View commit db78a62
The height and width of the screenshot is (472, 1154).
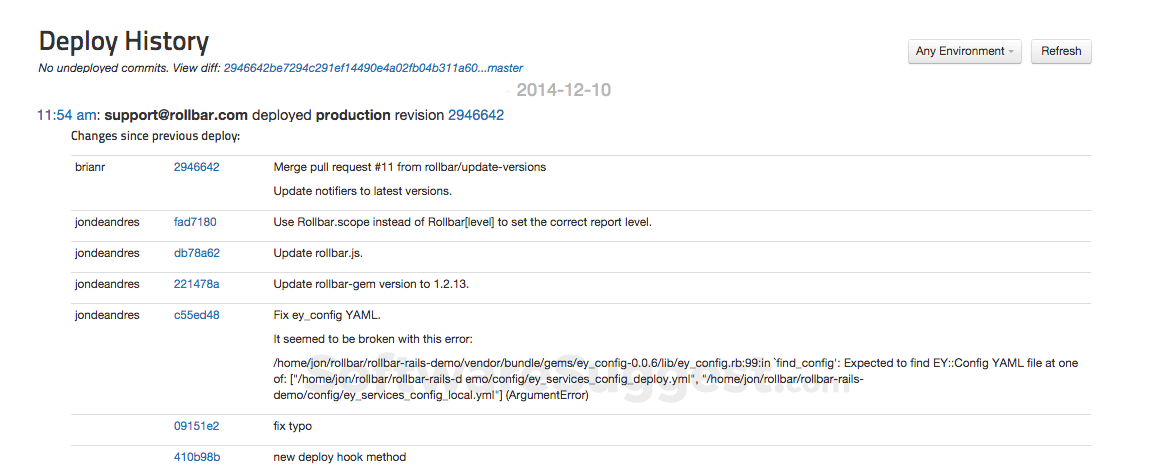(196, 253)
